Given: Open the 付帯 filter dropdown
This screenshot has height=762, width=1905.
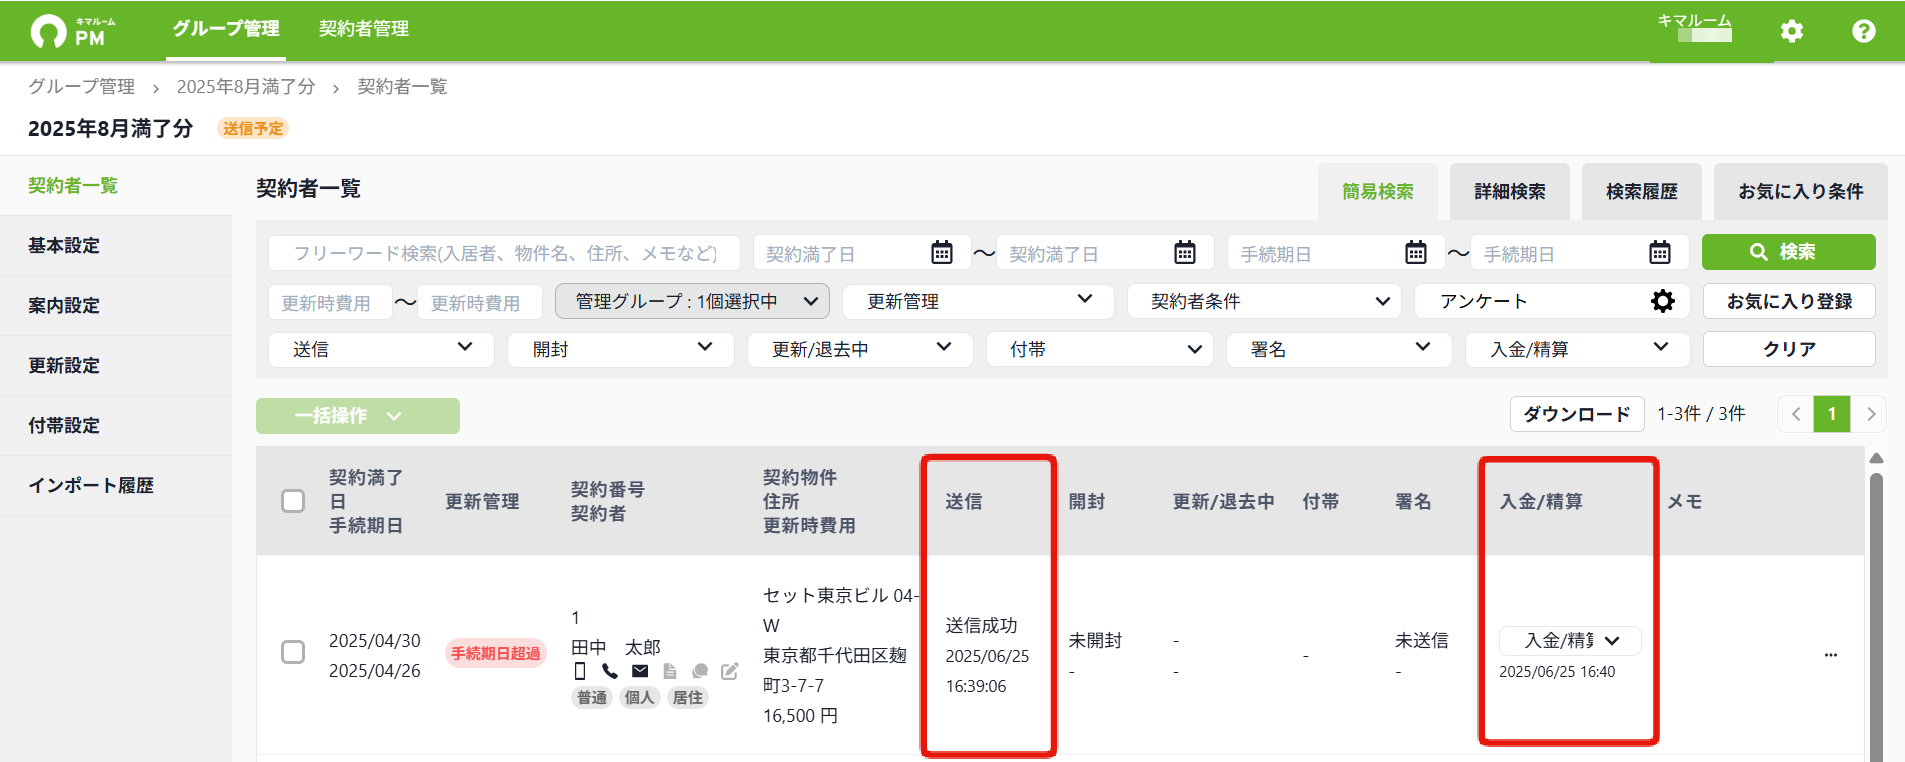Looking at the screenshot, I should [1099, 349].
